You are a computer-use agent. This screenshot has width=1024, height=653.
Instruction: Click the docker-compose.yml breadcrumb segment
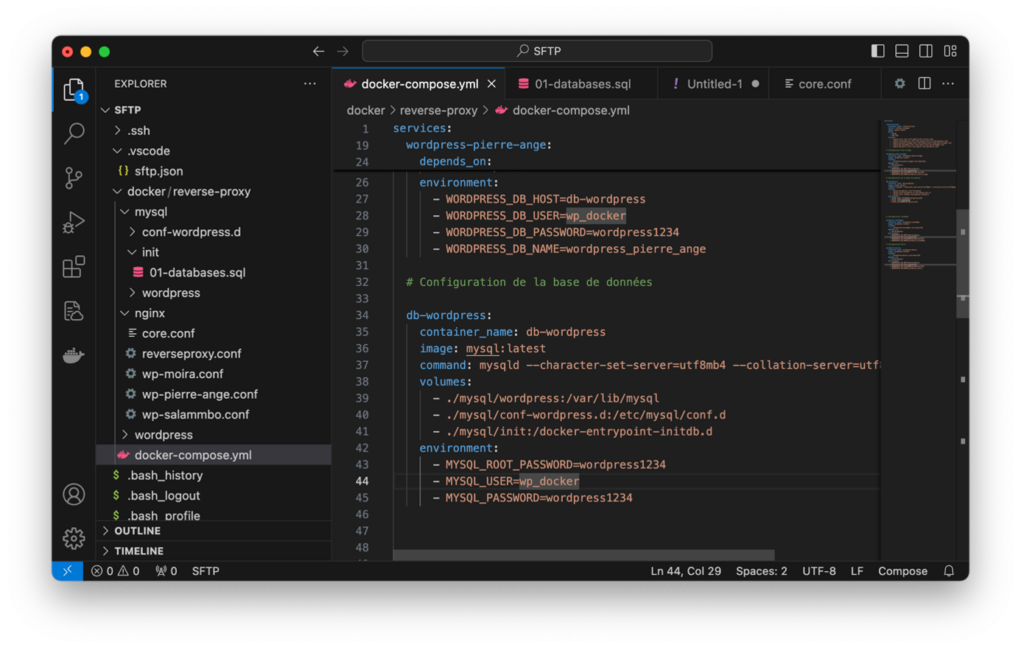562,110
